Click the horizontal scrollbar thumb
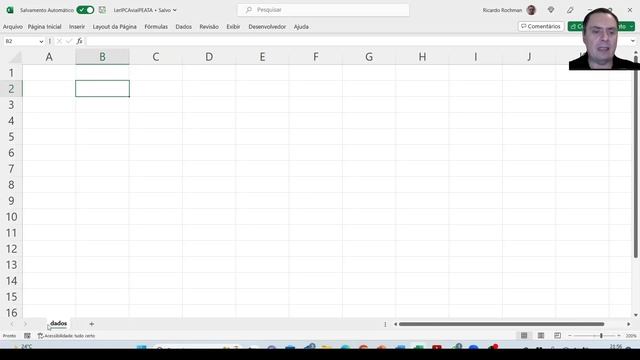This screenshot has height=360, width=640. point(501,324)
